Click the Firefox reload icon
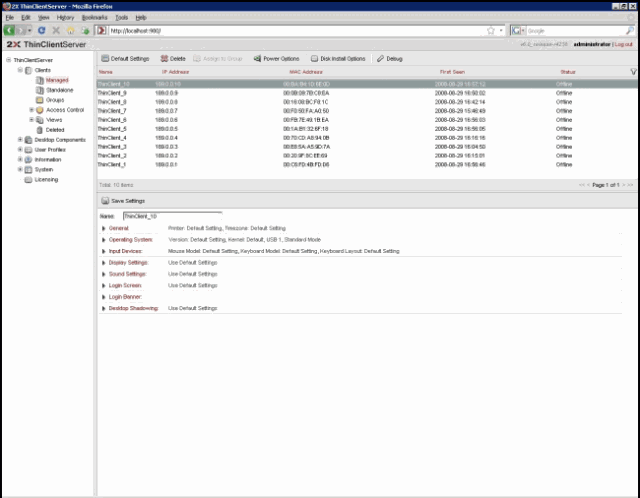The width and height of the screenshot is (640, 498). tap(41, 30)
